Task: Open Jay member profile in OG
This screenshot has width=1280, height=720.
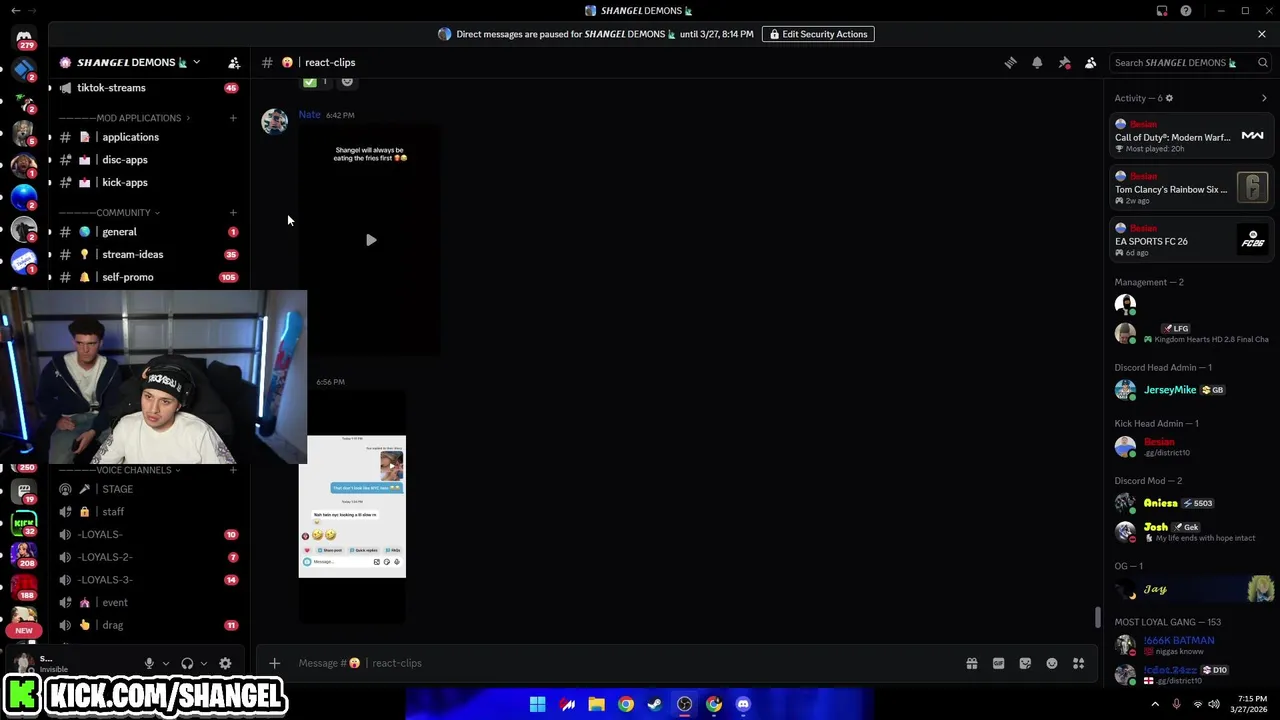Action: 1191,589
